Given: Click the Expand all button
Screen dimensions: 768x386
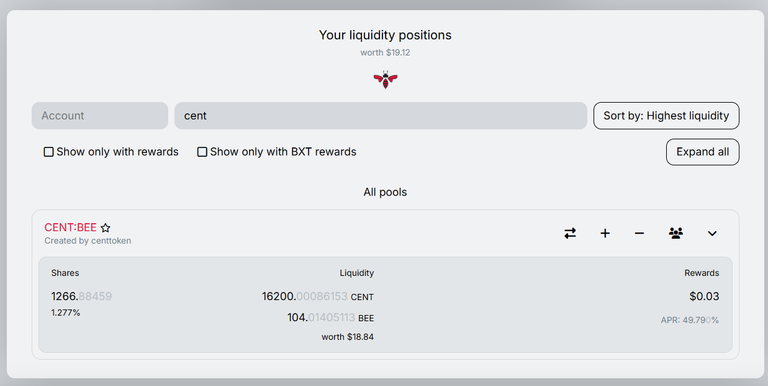Looking at the screenshot, I should (x=702, y=152).
